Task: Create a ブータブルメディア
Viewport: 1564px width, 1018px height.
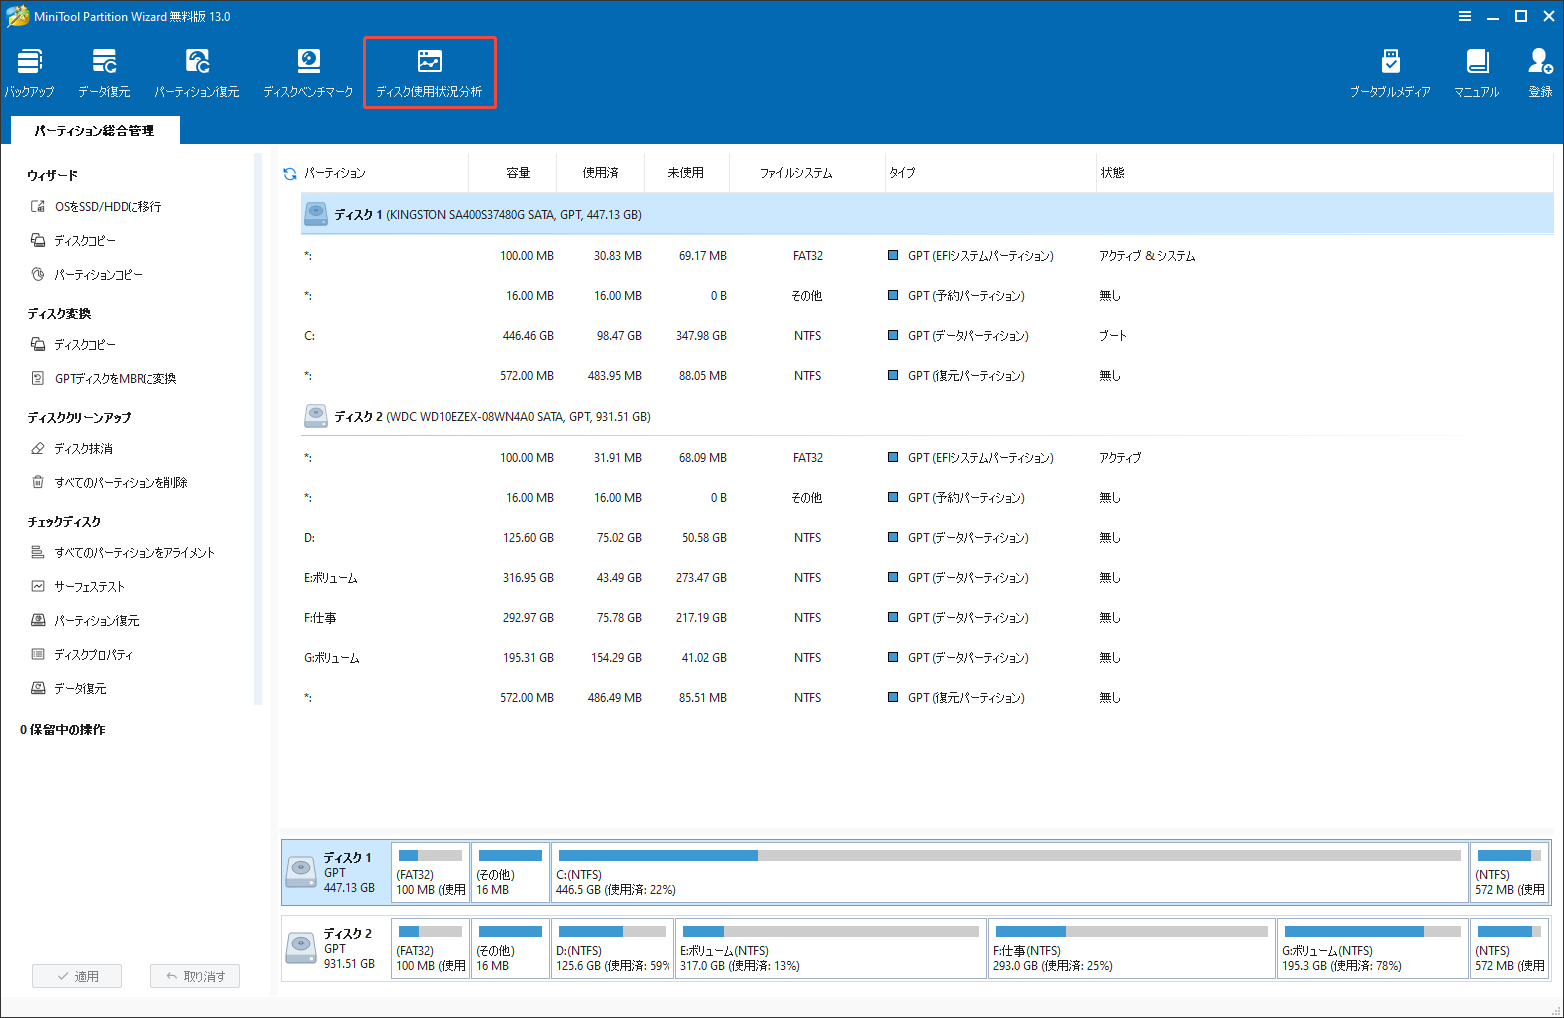Action: pyautogui.click(x=1390, y=71)
